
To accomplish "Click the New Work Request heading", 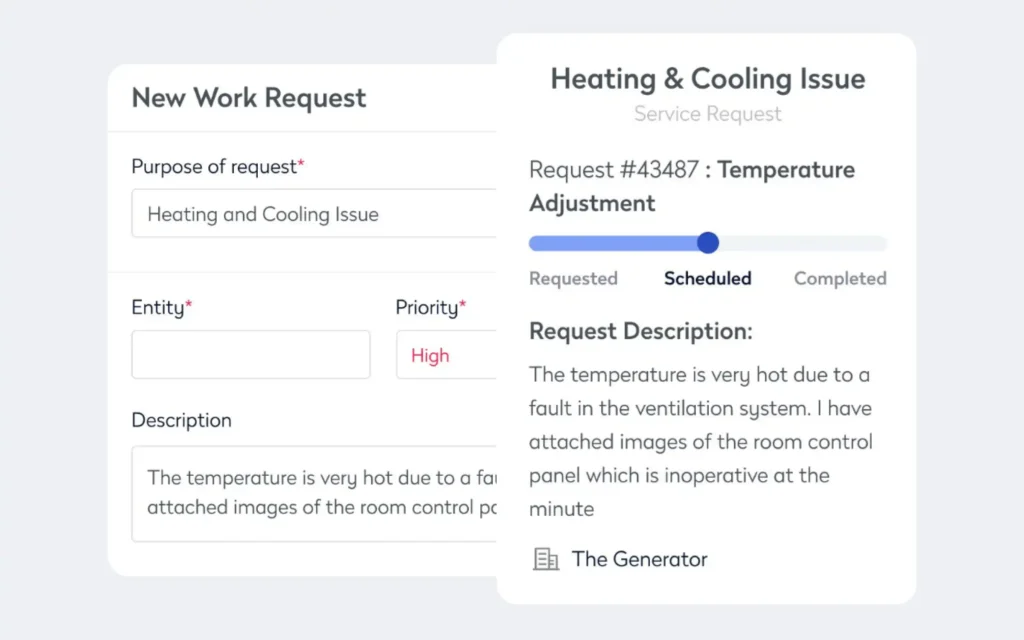I will coord(249,98).
